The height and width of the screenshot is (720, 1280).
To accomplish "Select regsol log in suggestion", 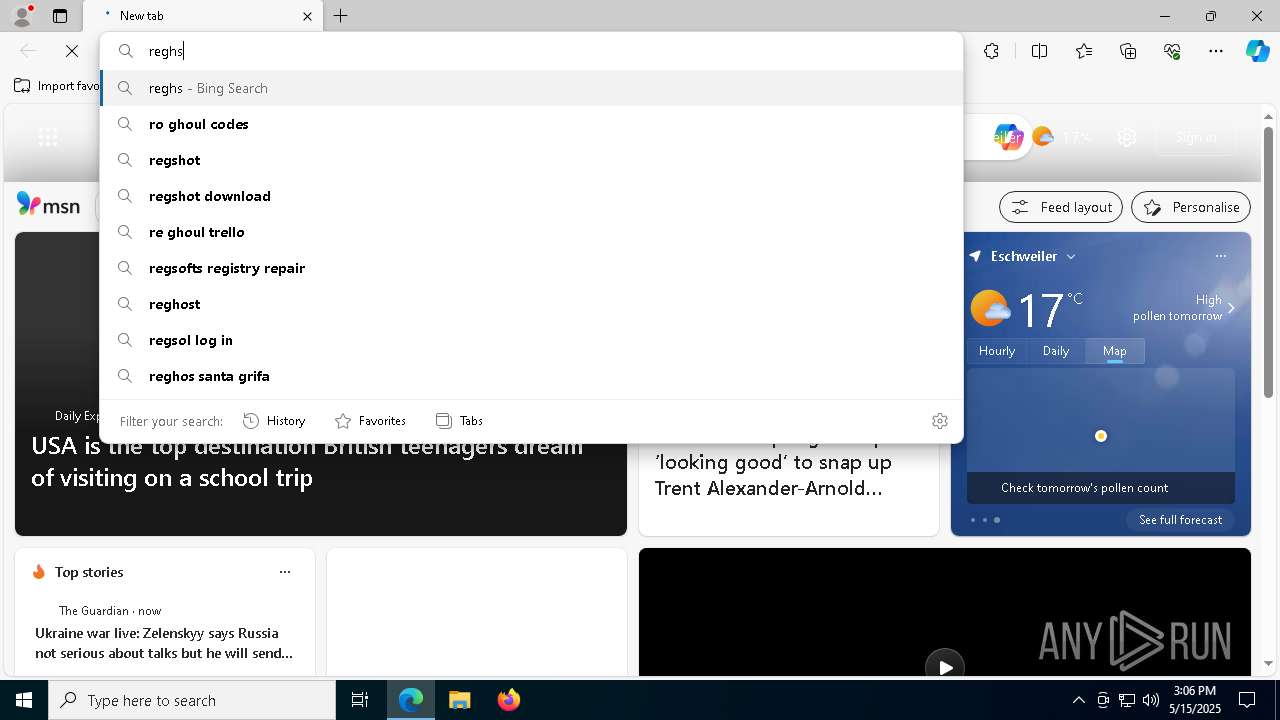I will point(531,340).
